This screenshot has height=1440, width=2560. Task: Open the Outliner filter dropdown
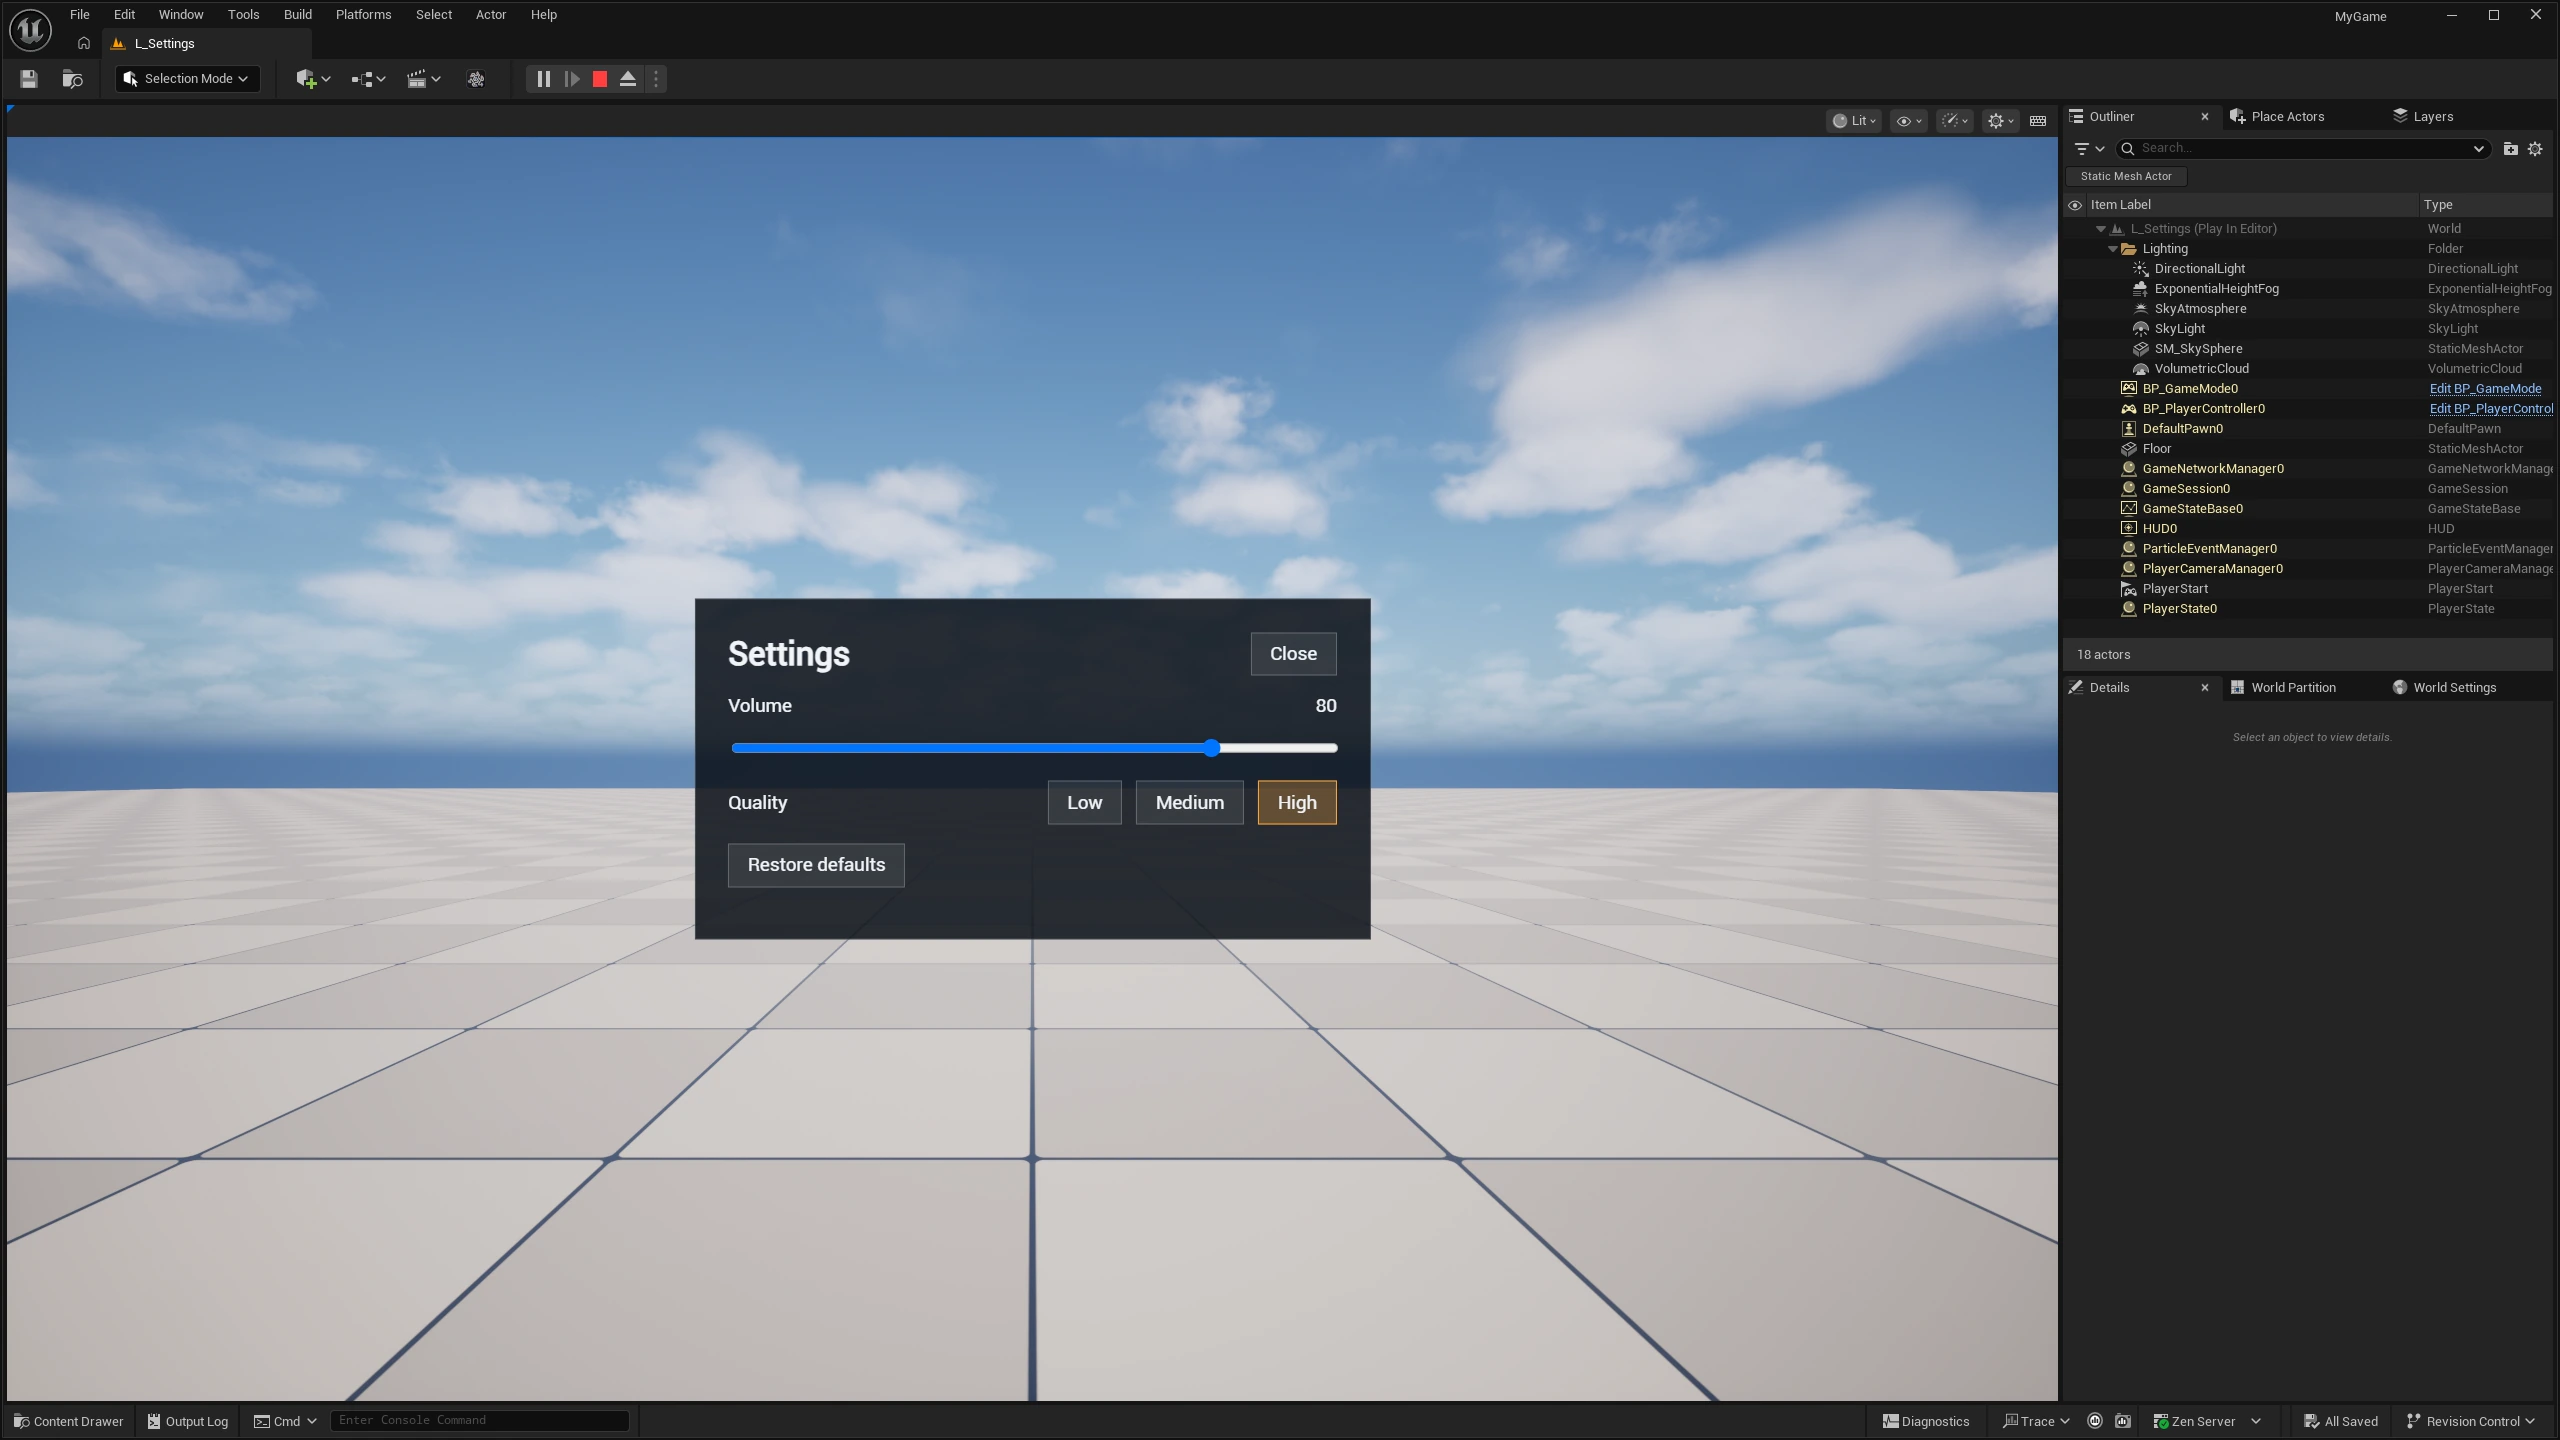click(x=2089, y=148)
